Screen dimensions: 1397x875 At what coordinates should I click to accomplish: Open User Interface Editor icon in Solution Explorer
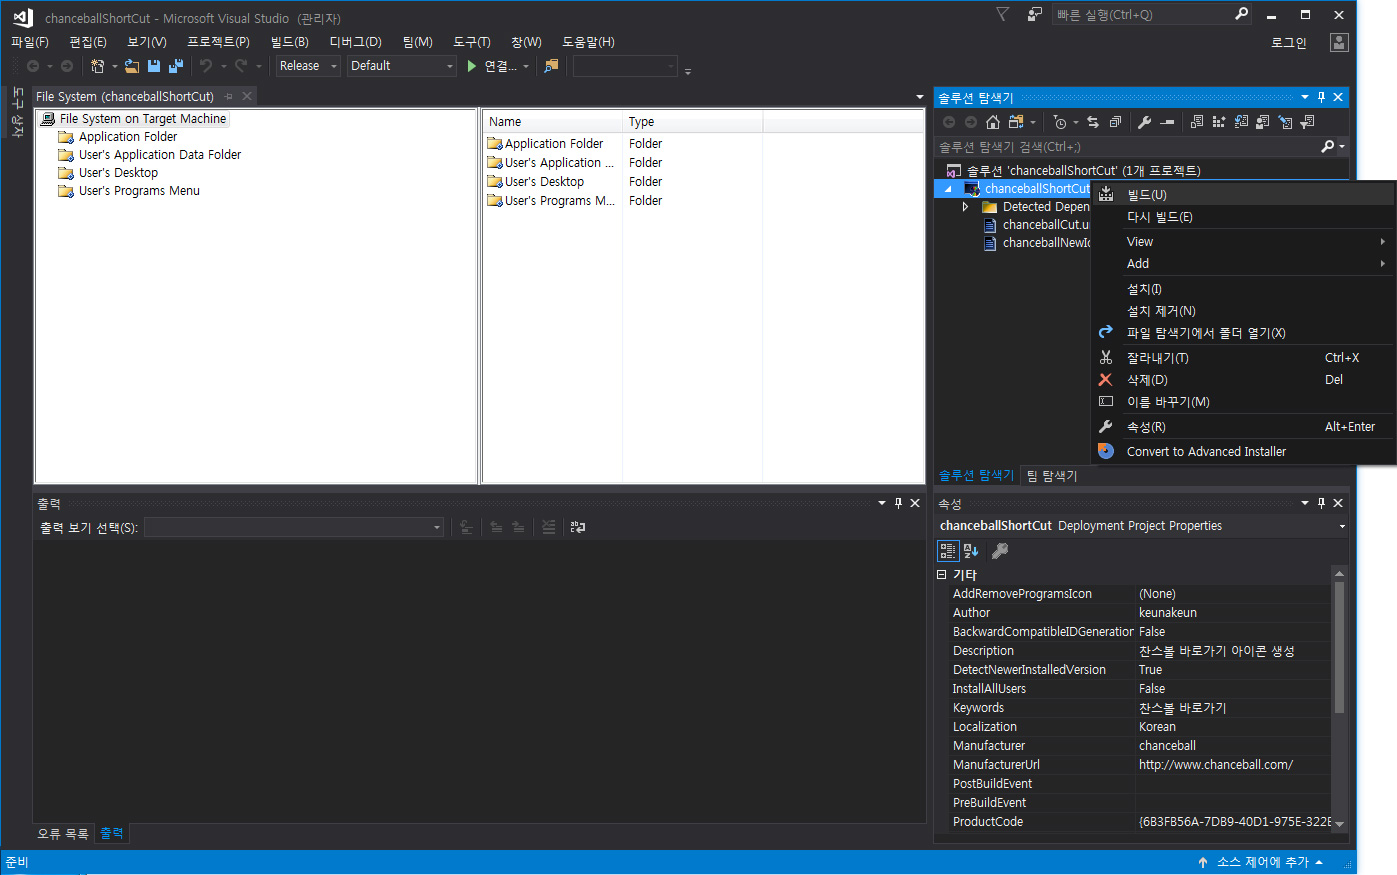1263,122
